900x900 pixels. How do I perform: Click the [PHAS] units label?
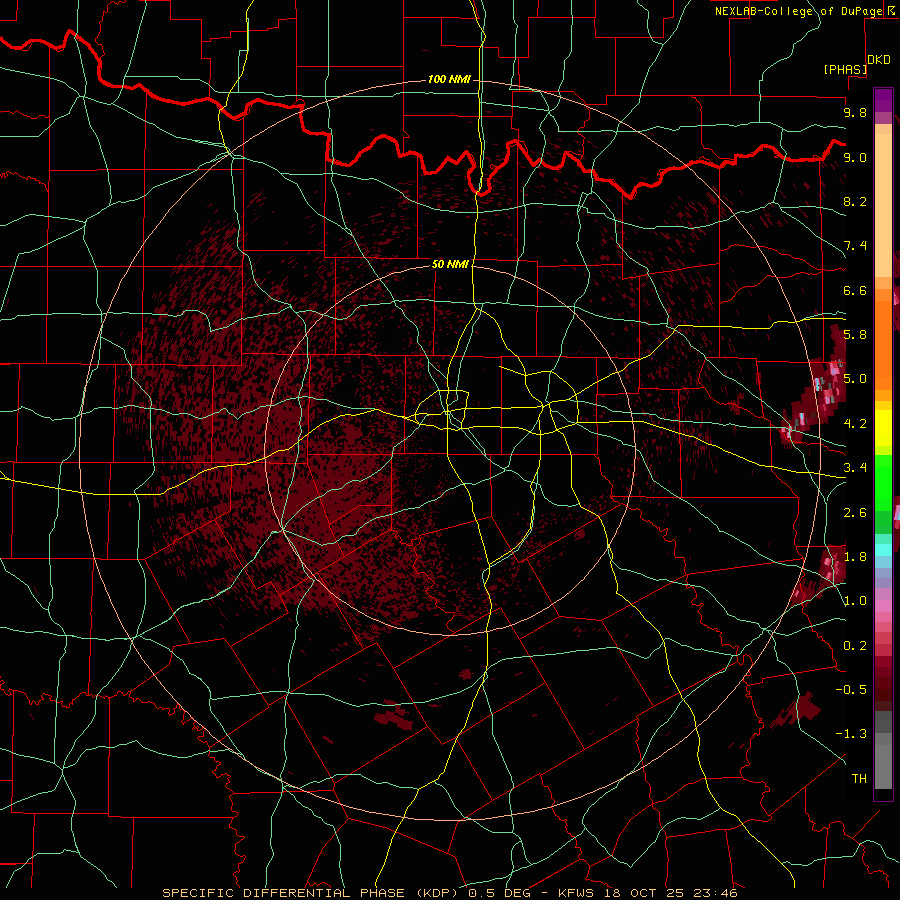[x=845, y=69]
